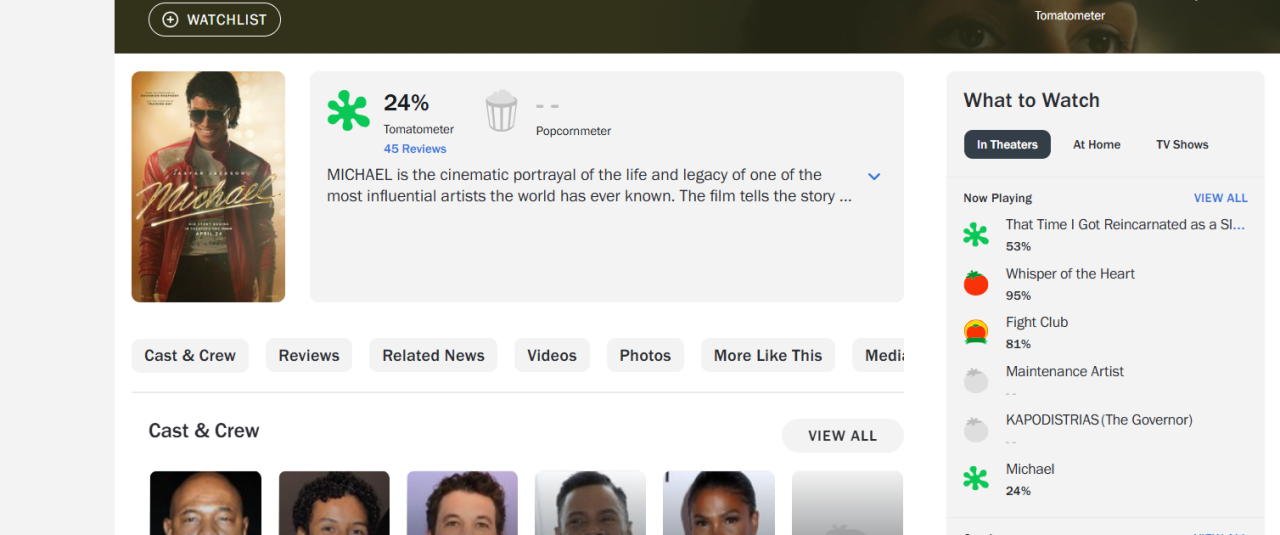Click the gray tomato icon beside KAPODISTRIAS
This screenshot has height=535, width=1280.
pos(975,430)
